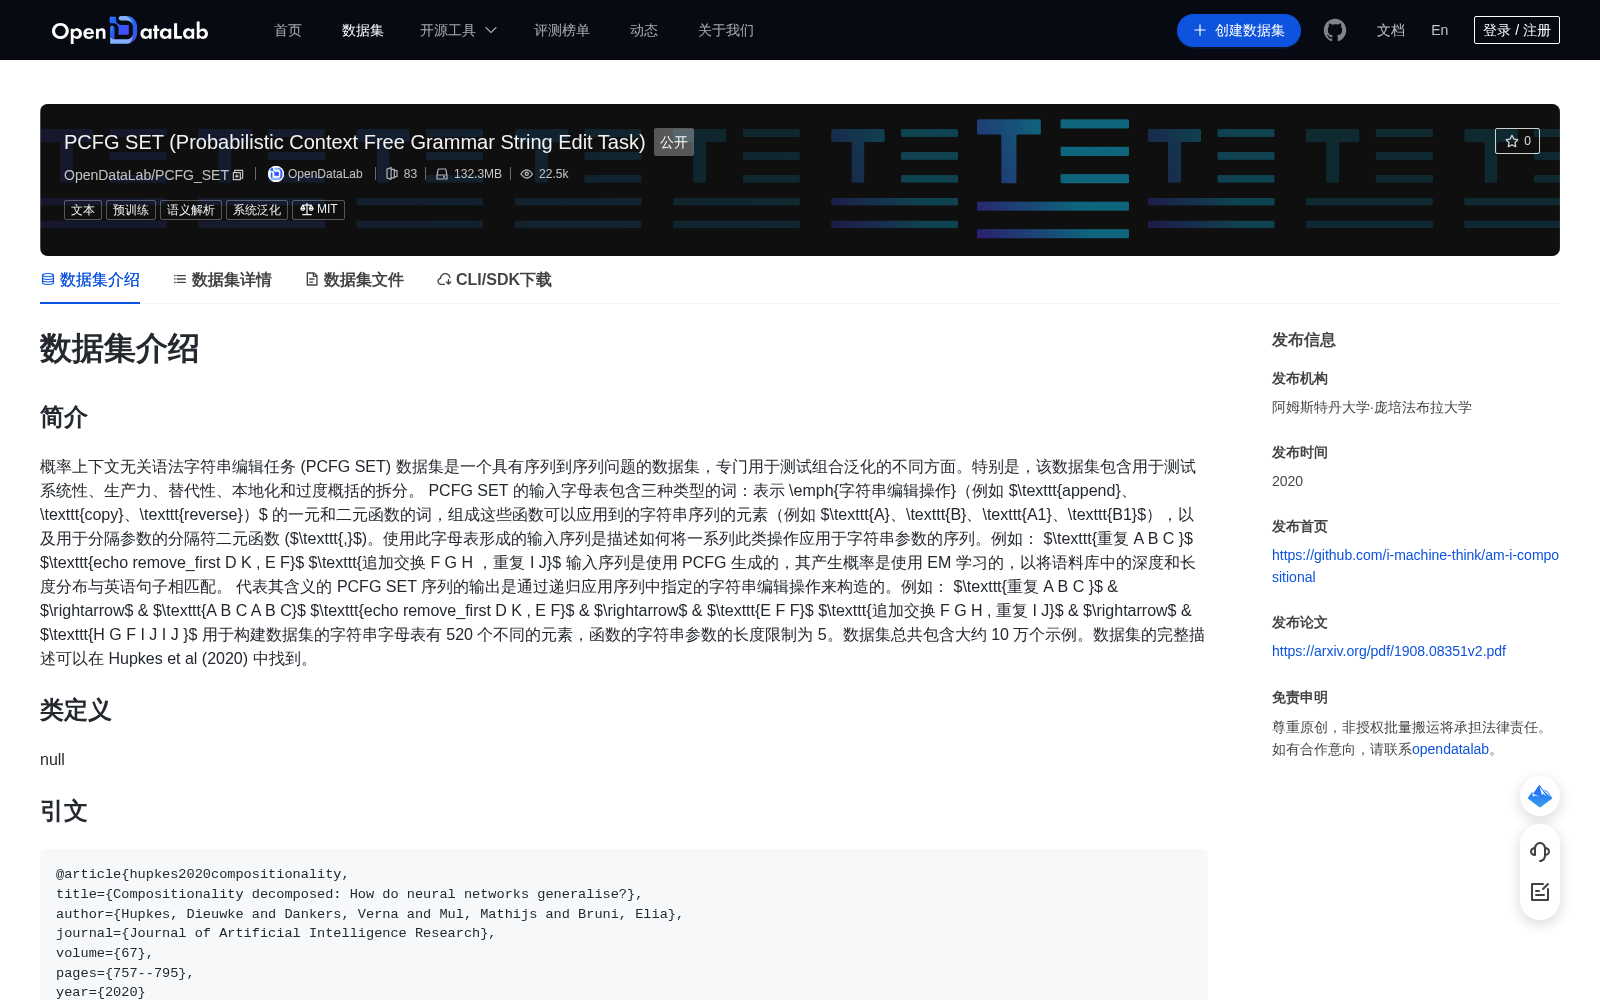
Task: Expand the 开源工具 dropdown menu
Action: coord(458,30)
